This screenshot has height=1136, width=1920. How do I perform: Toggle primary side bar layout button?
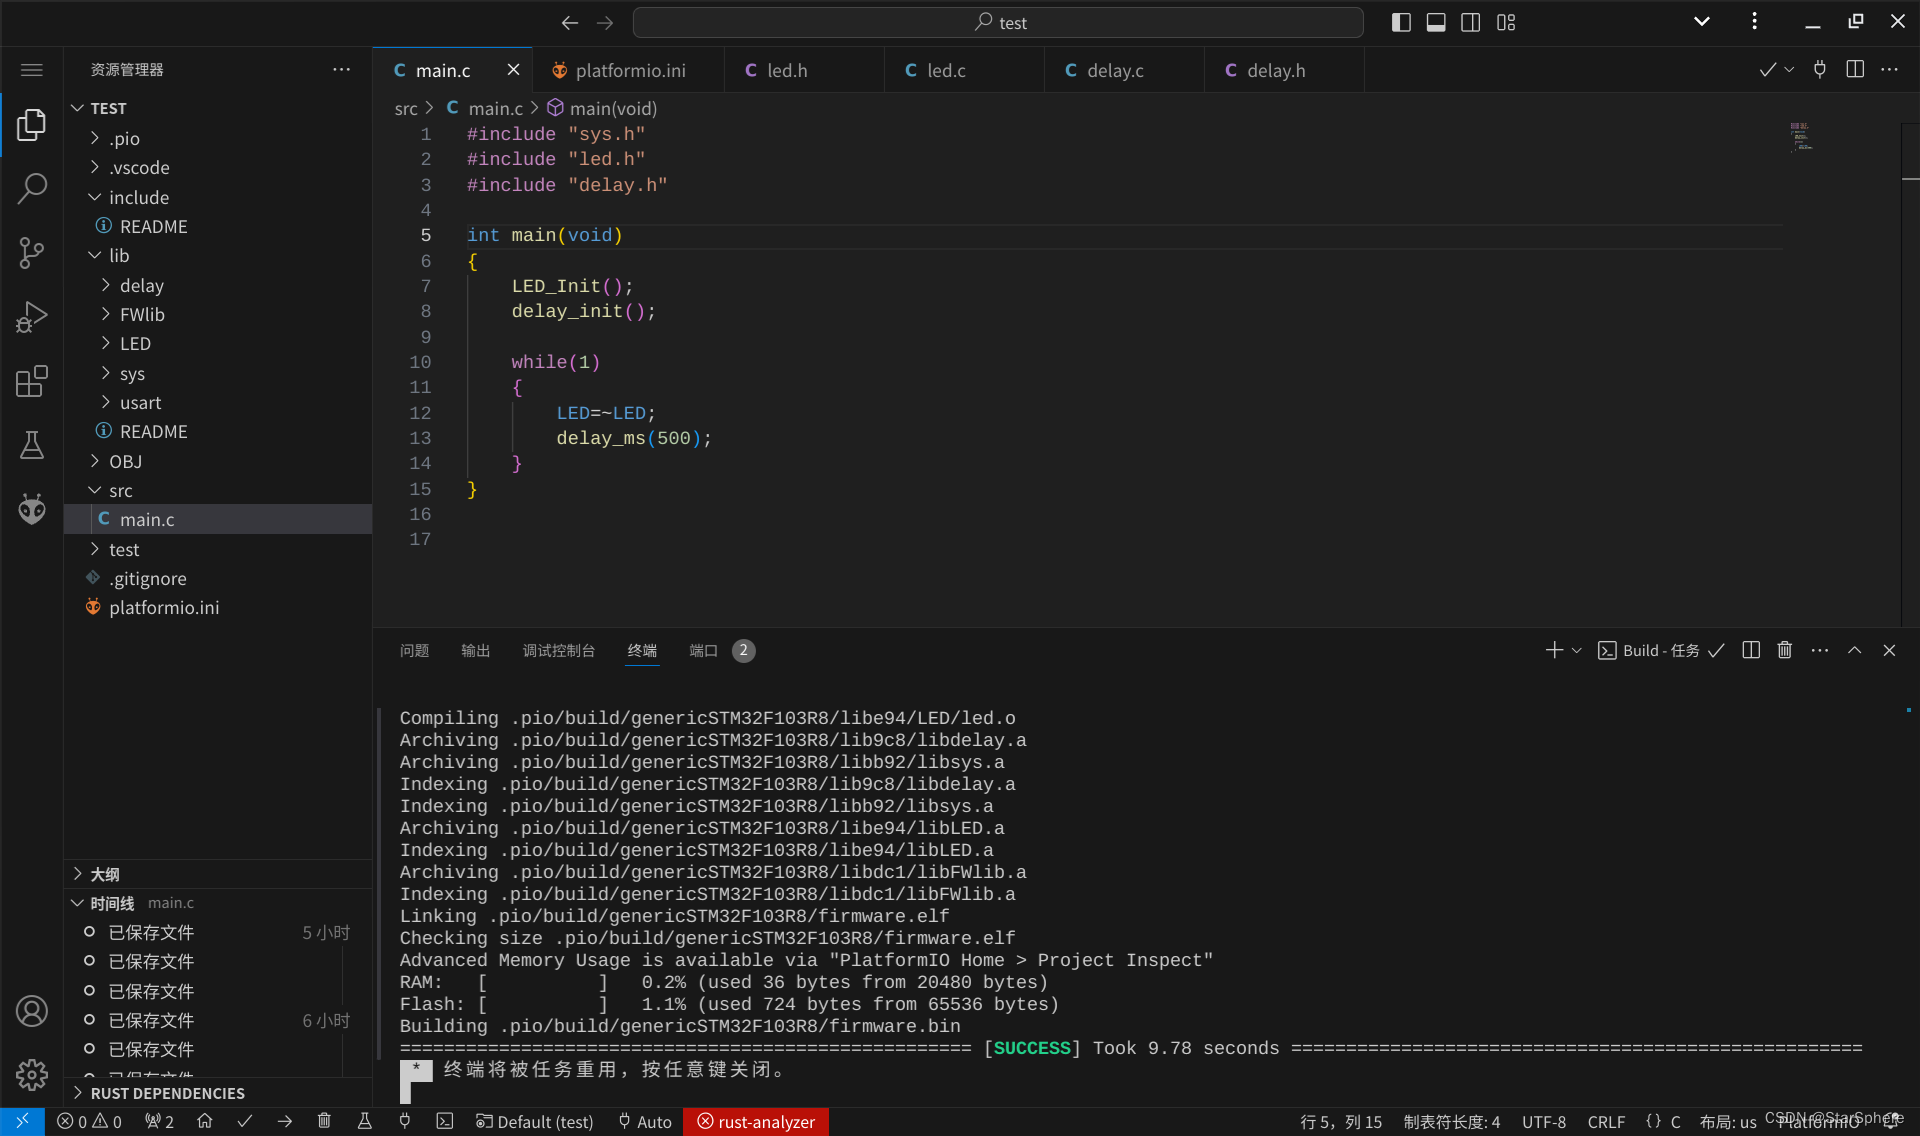(x=1401, y=22)
